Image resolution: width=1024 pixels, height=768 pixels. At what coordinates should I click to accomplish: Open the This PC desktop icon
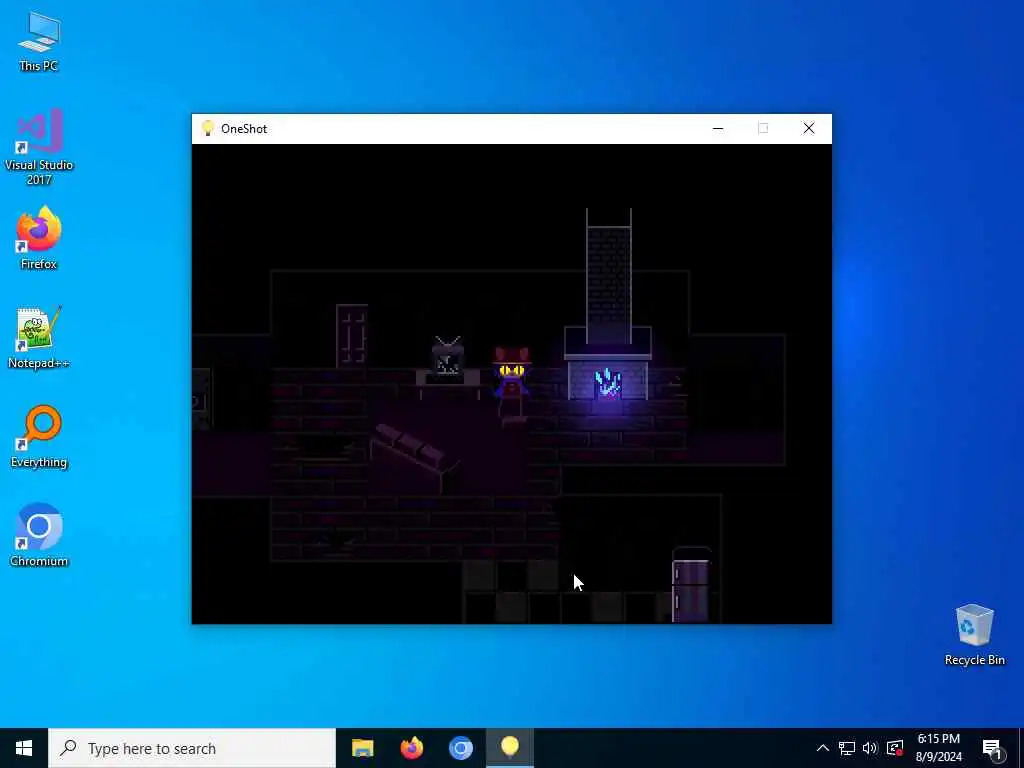click(x=39, y=40)
